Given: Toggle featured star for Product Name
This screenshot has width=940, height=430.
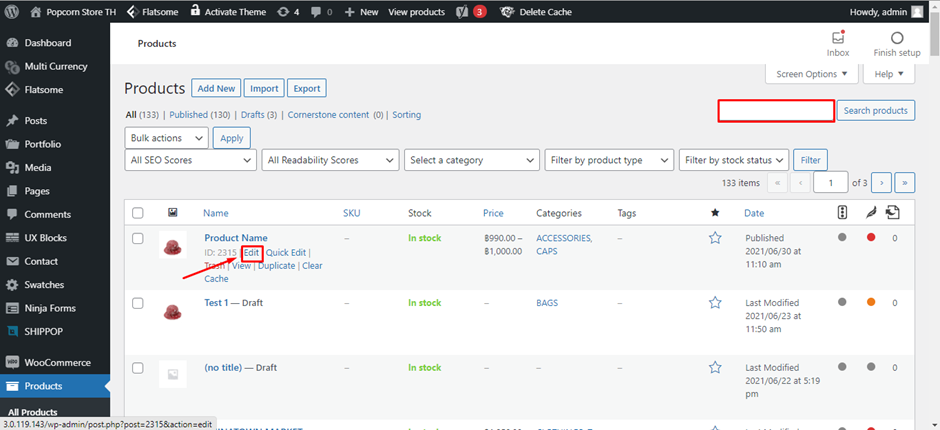Looking at the screenshot, I should pyautogui.click(x=715, y=238).
